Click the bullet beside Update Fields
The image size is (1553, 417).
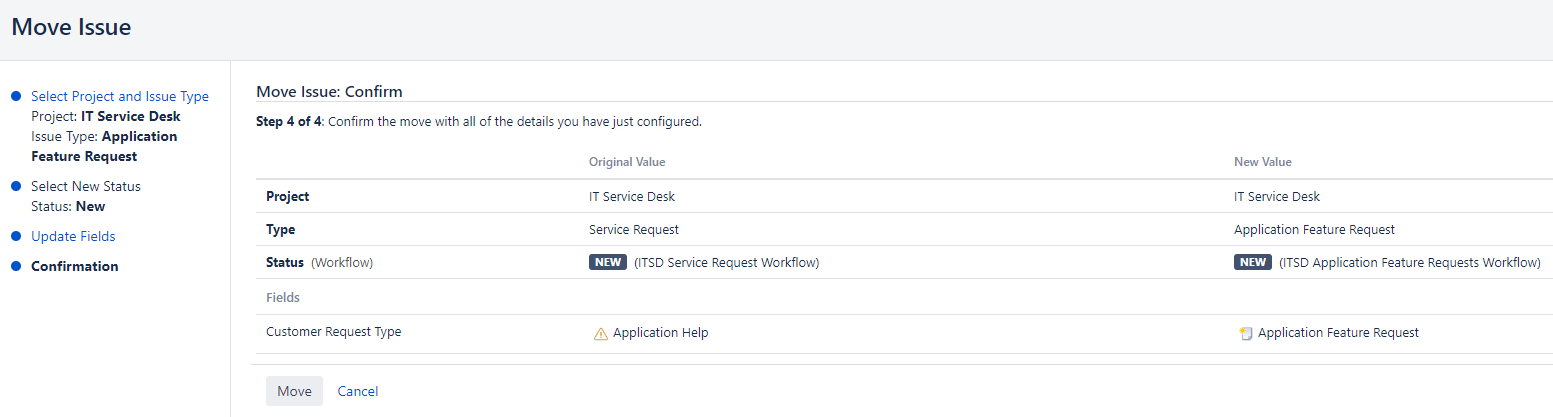(15, 237)
